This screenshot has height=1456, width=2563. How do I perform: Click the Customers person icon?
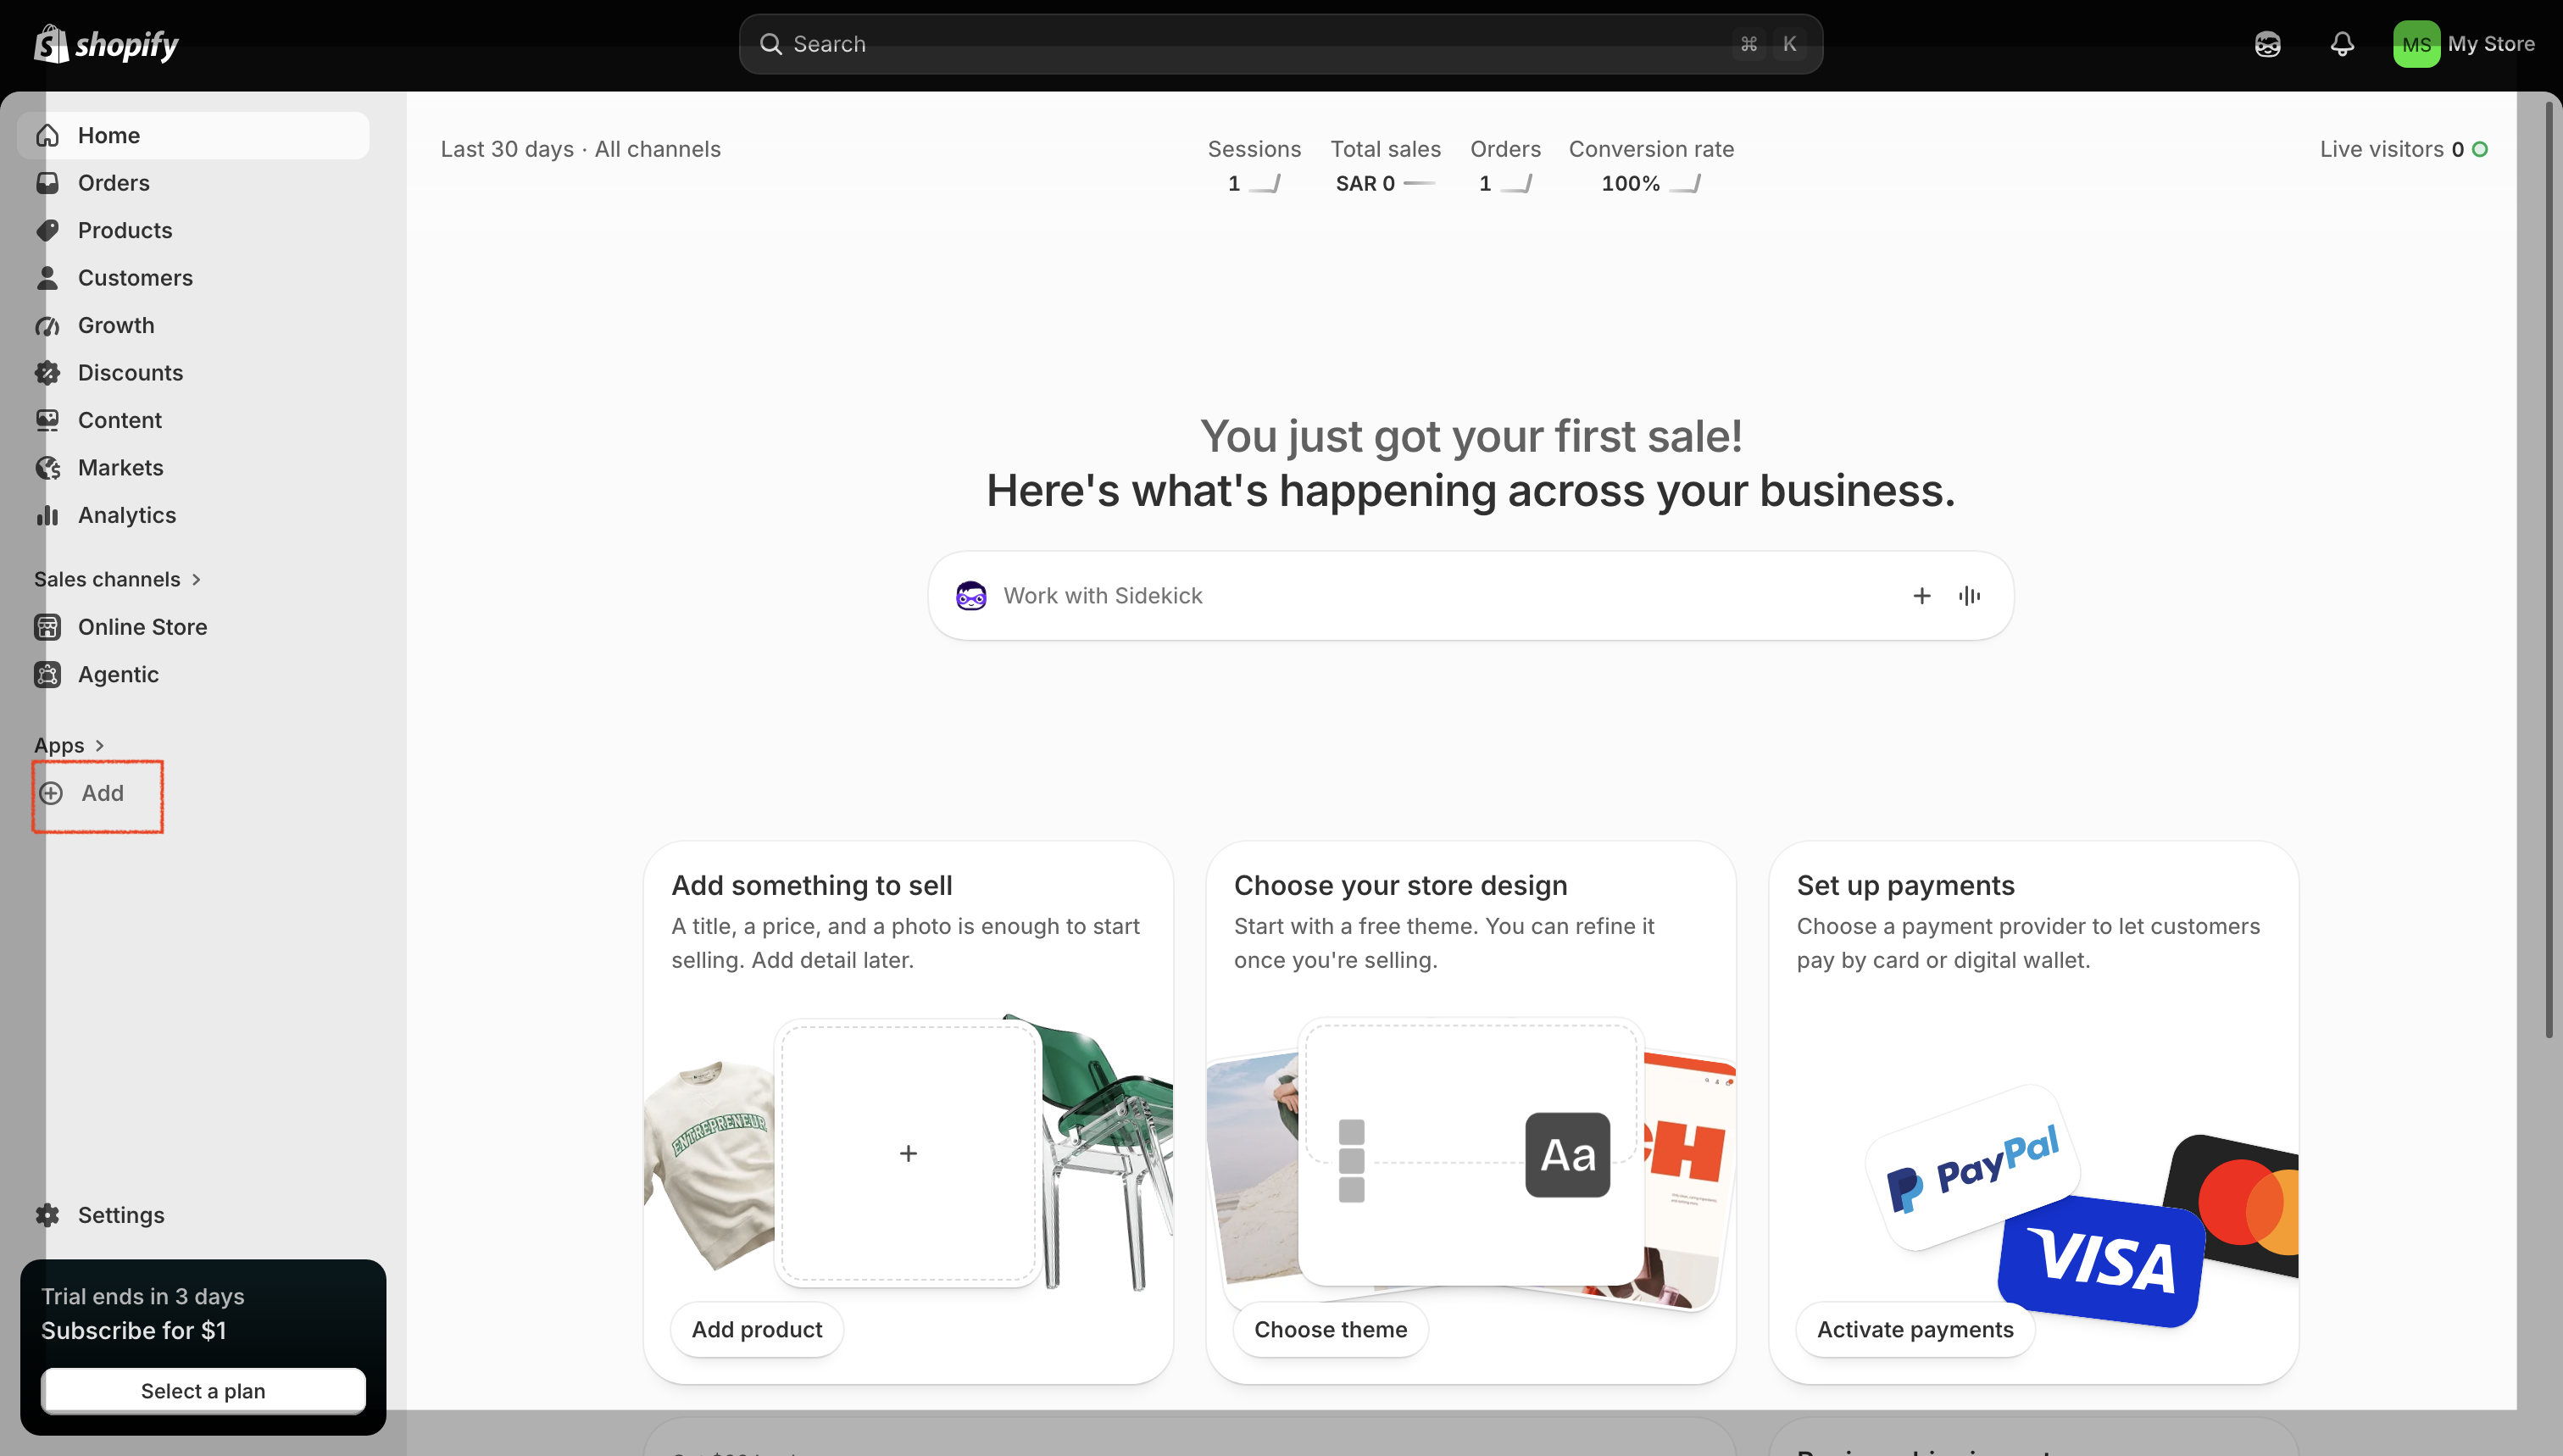click(x=47, y=278)
